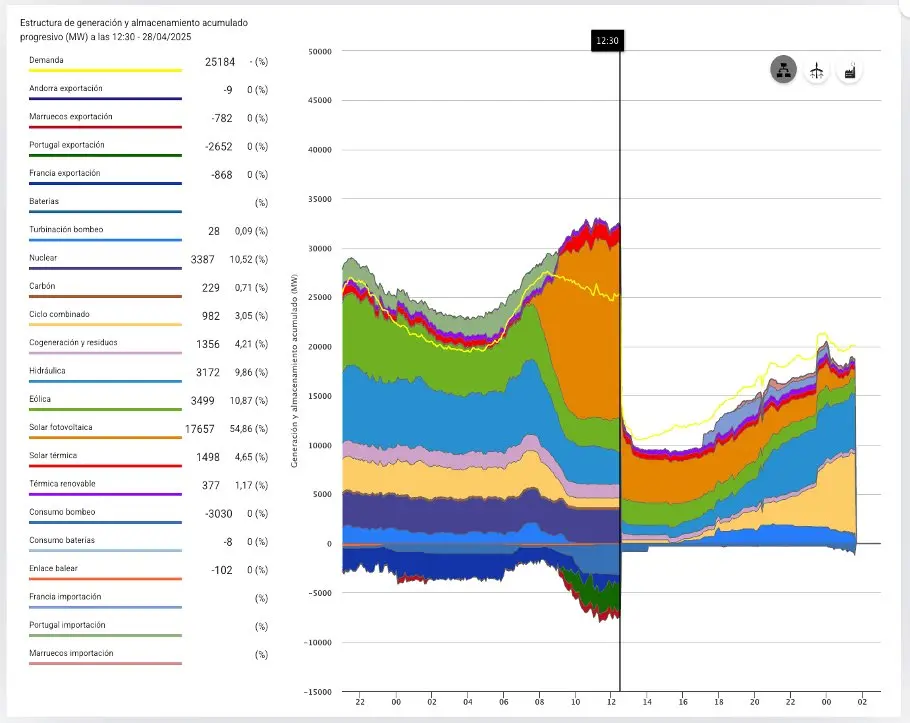The image size is (910, 723).
Task: Select the generation structure hierarchy view icon
Action: [x=783, y=70]
